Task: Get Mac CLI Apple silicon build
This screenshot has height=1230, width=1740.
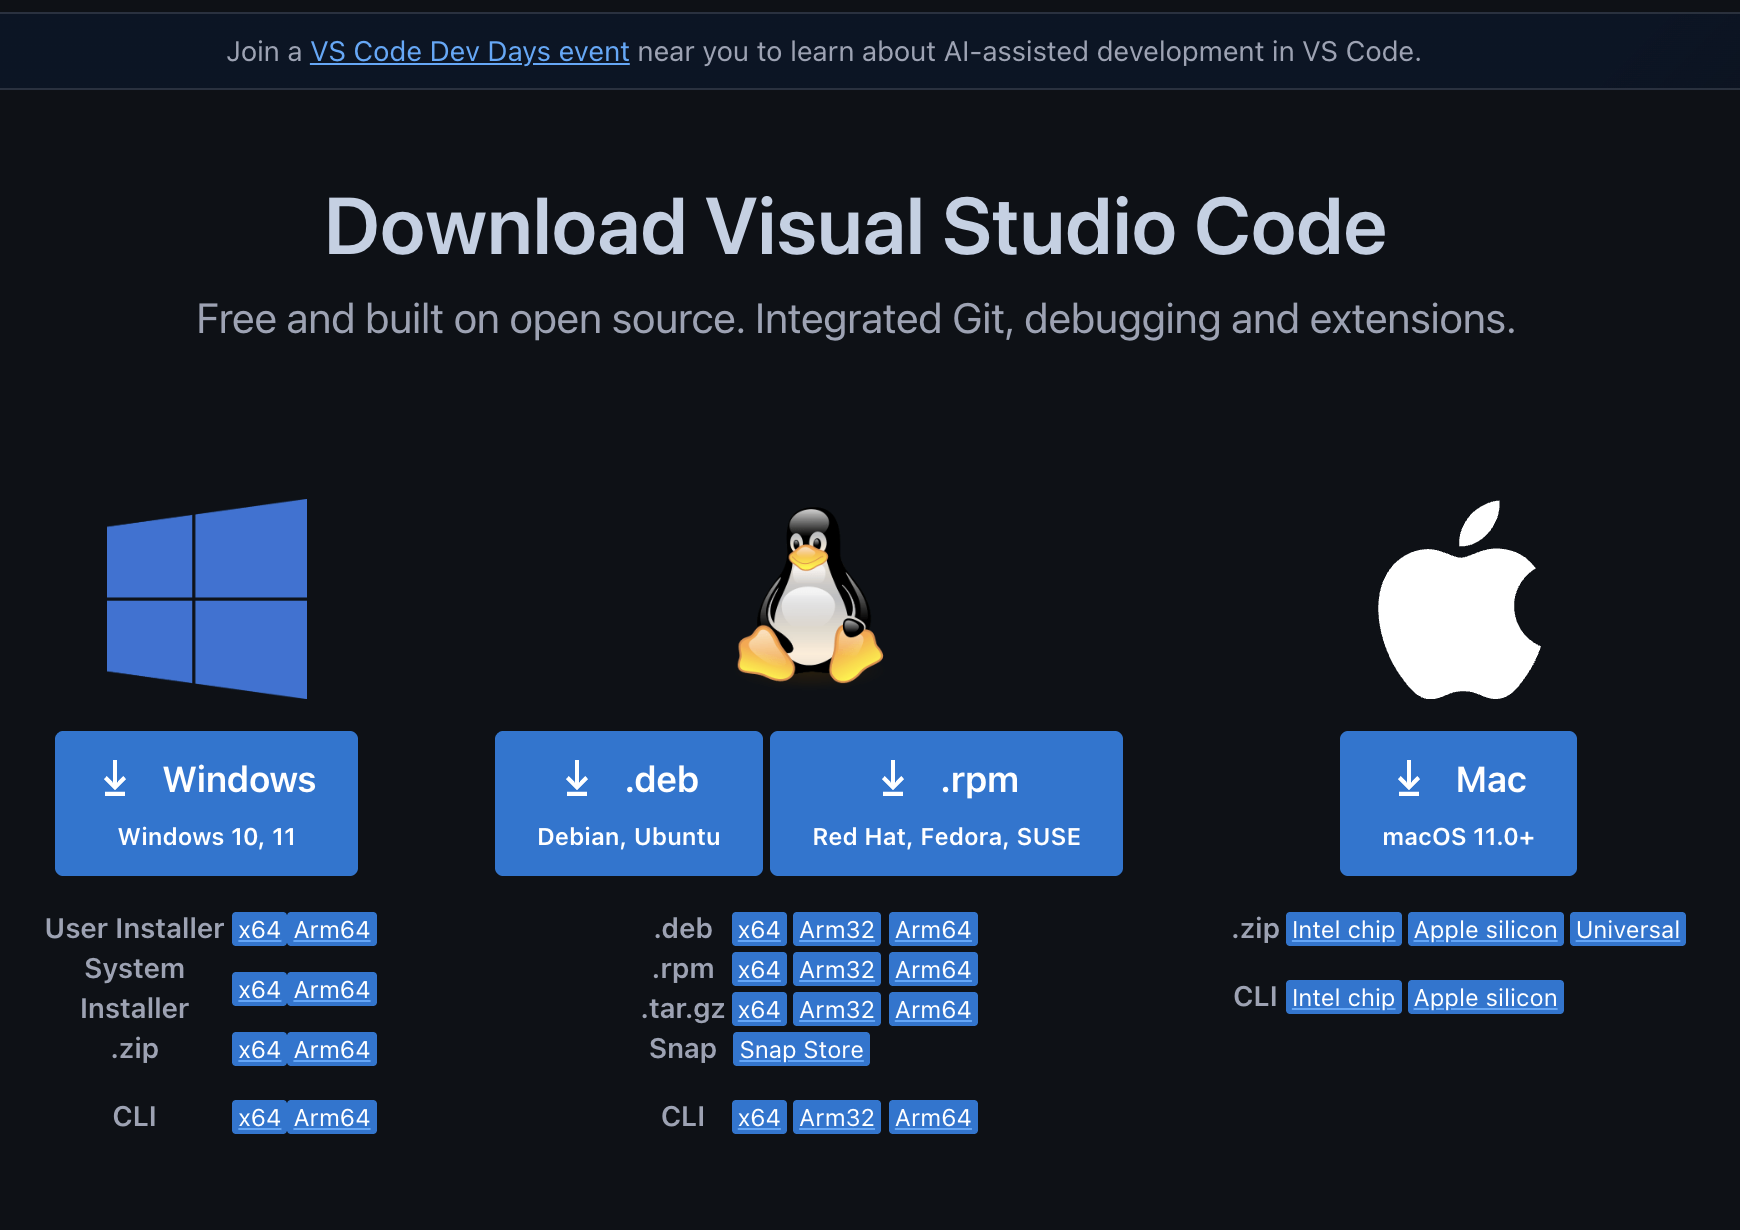Action: point(1485,997)
